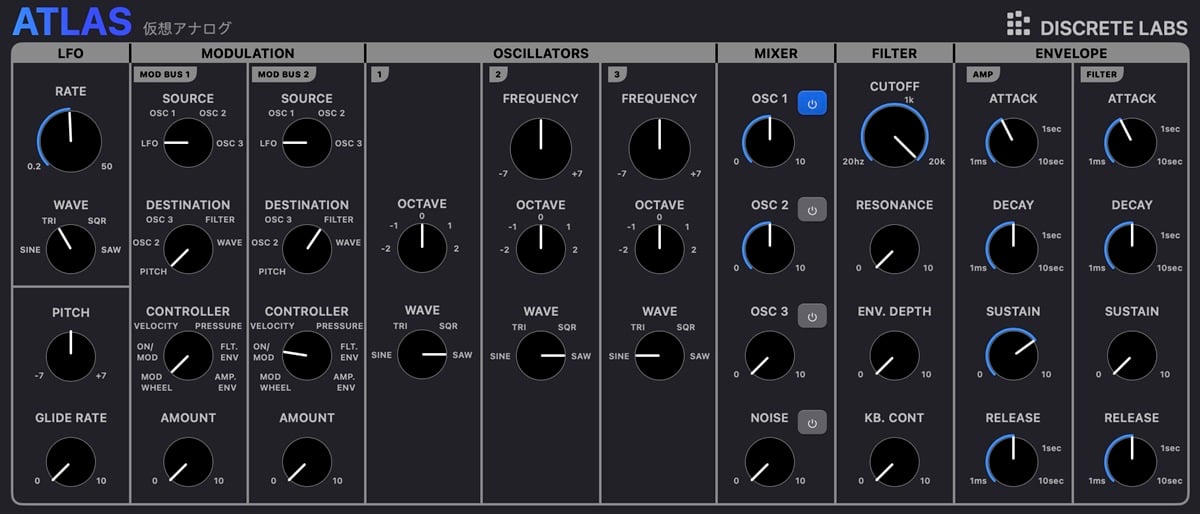The width and height of the screenshot is (1200, 514).
Task: Click the GLIDE RATE knob
Action: (71, 461)
